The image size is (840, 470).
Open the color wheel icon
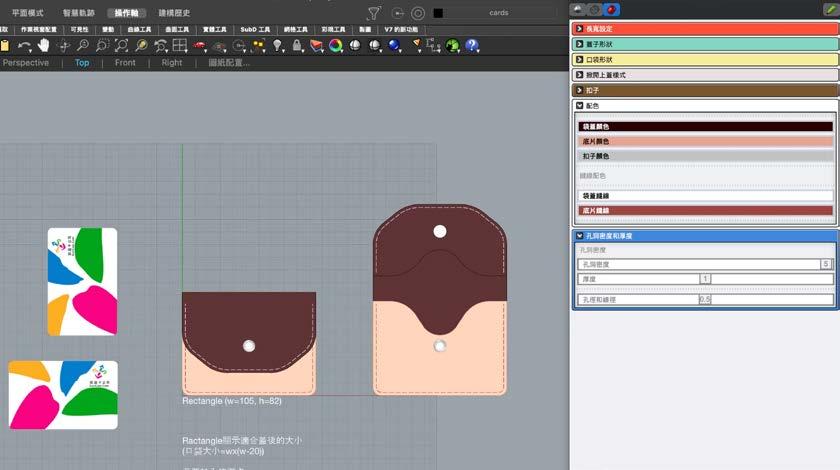[x=336, y=46]
